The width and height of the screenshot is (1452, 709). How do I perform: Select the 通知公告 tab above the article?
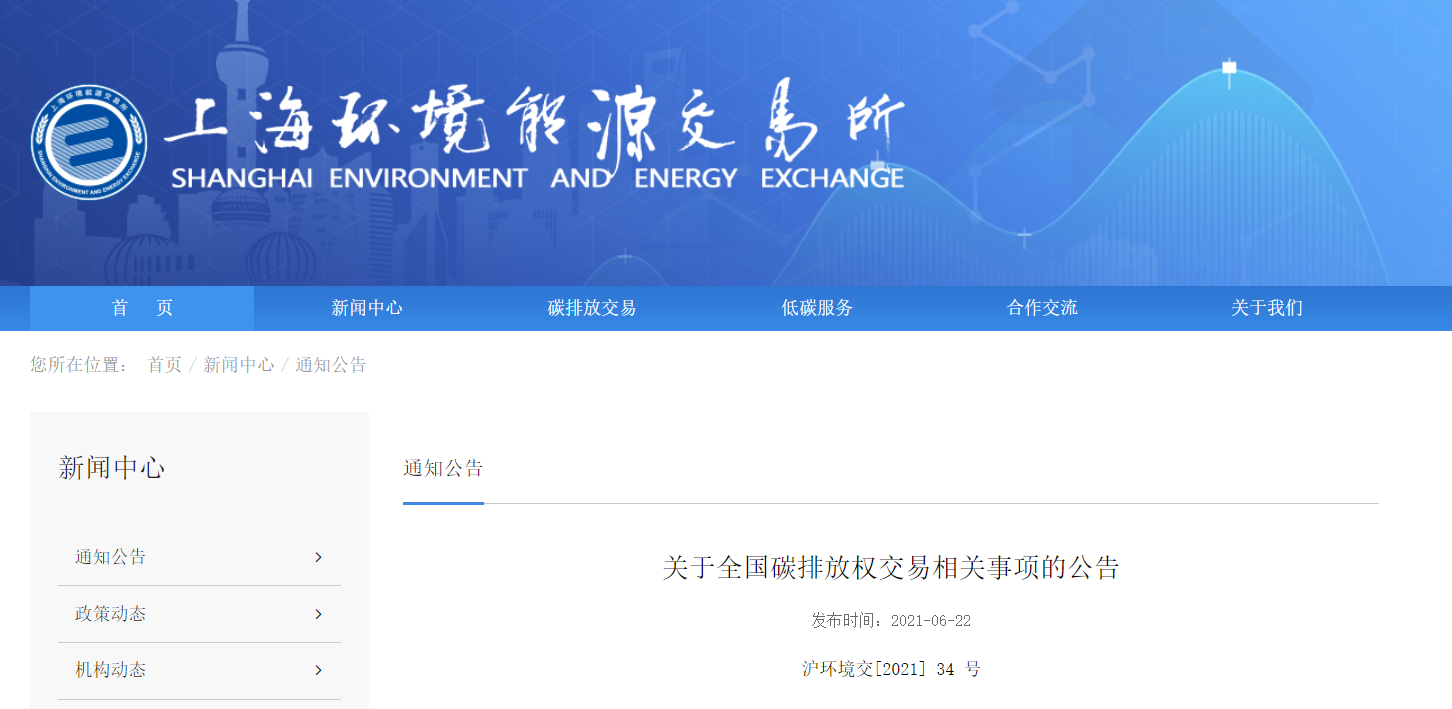[x=443, y=468]
